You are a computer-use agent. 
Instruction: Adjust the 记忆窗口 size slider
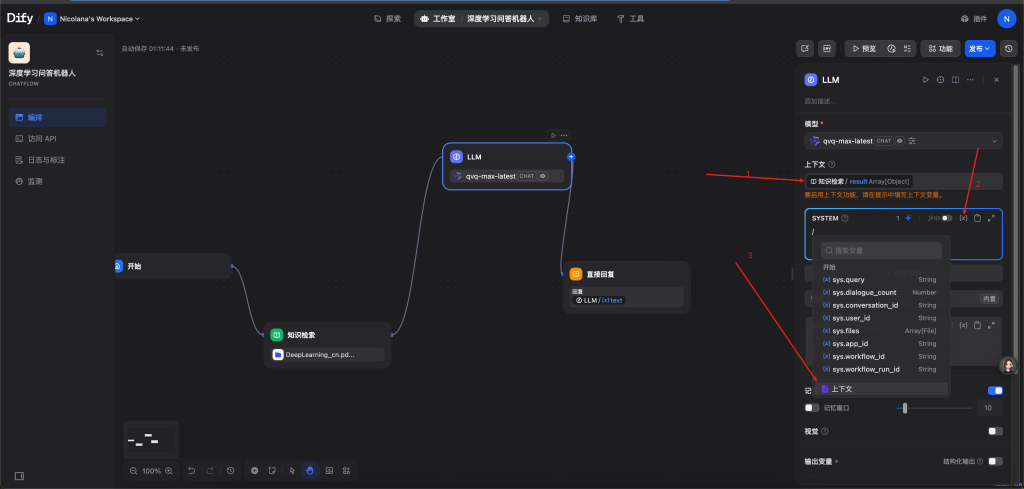pyautogui.click(x=905, y=408)
